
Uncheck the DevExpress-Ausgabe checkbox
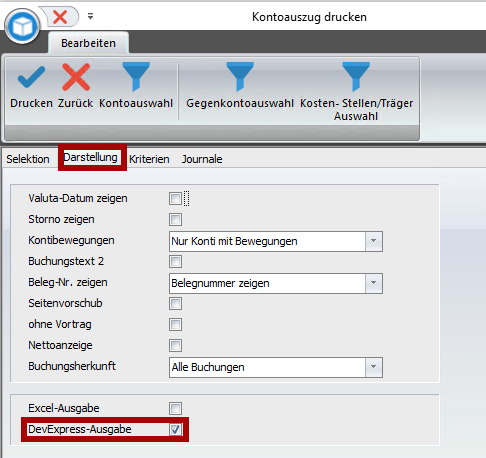(x=175, y=429)
